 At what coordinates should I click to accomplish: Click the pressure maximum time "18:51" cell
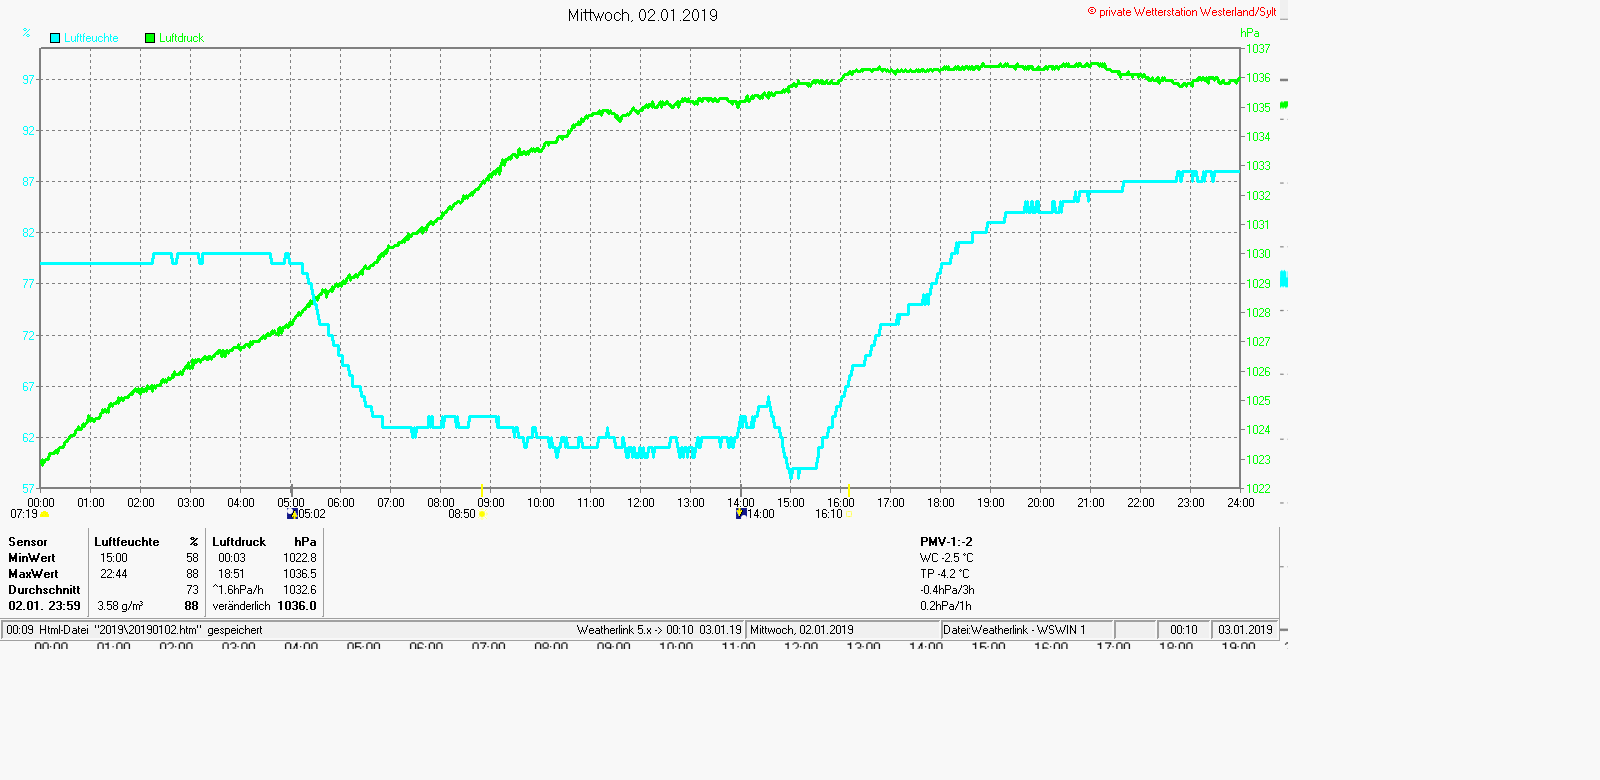point(232,574)
